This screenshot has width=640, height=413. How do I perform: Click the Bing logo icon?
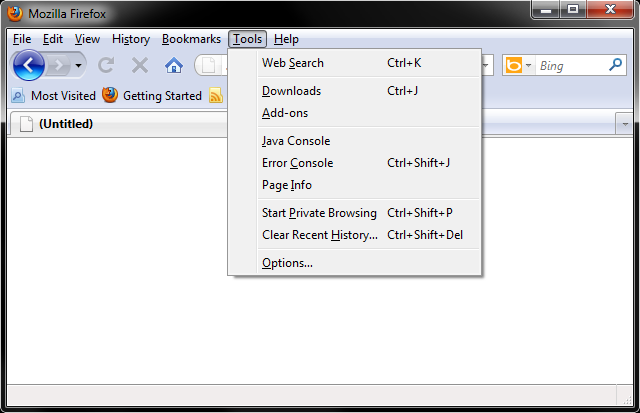click(514, 65)
